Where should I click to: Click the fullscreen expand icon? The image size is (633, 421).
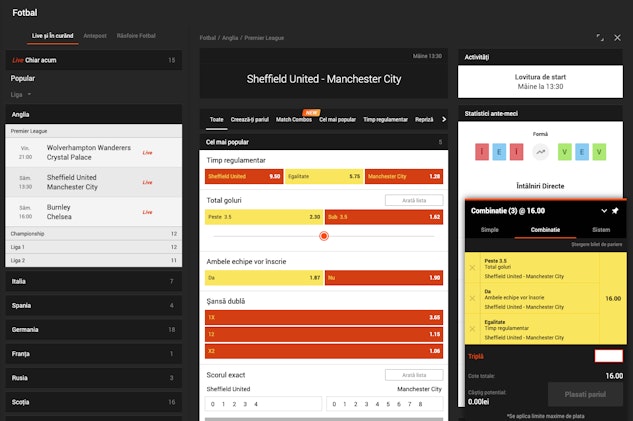[x=600, y=37]
